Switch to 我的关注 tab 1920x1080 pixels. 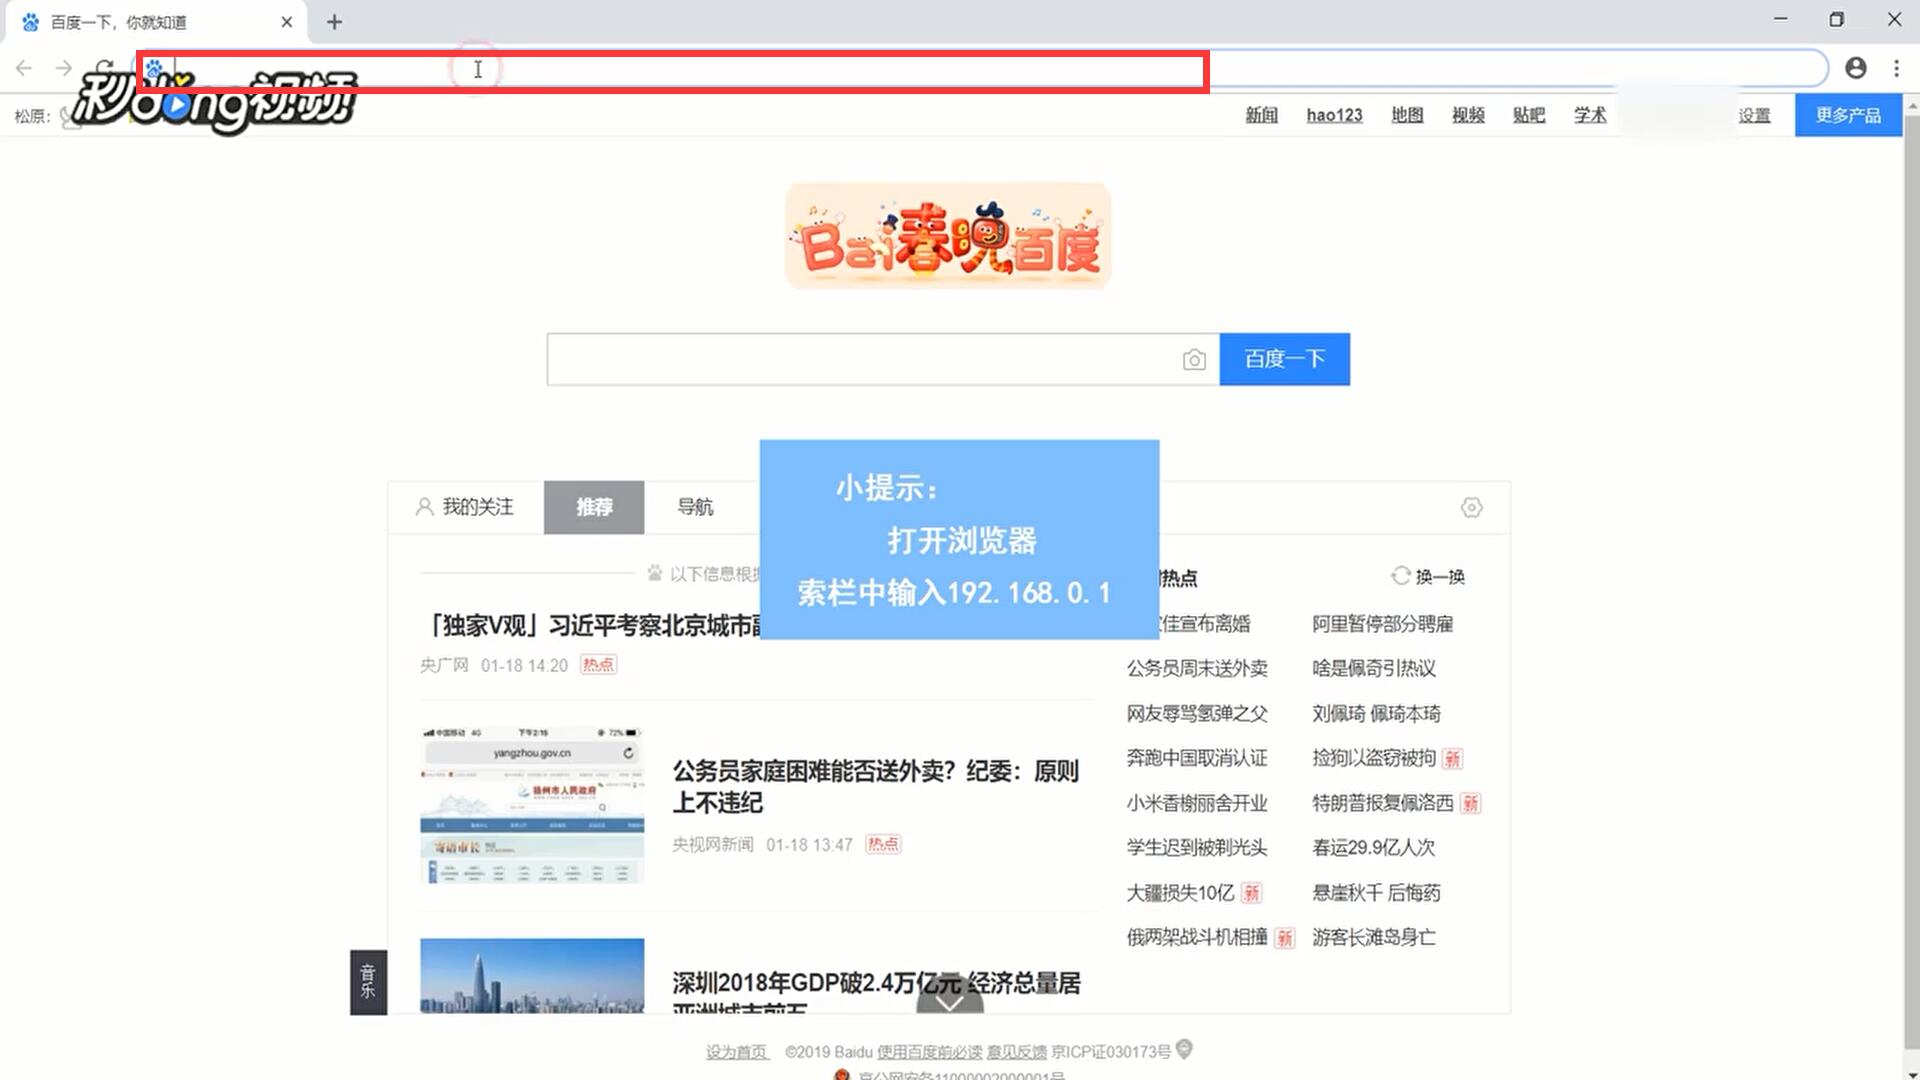tap(465, 507)
